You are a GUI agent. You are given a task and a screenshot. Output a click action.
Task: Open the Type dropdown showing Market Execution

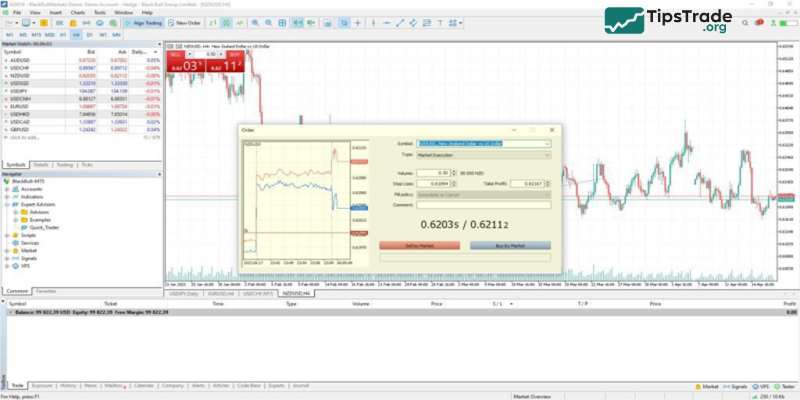point(483,155)
